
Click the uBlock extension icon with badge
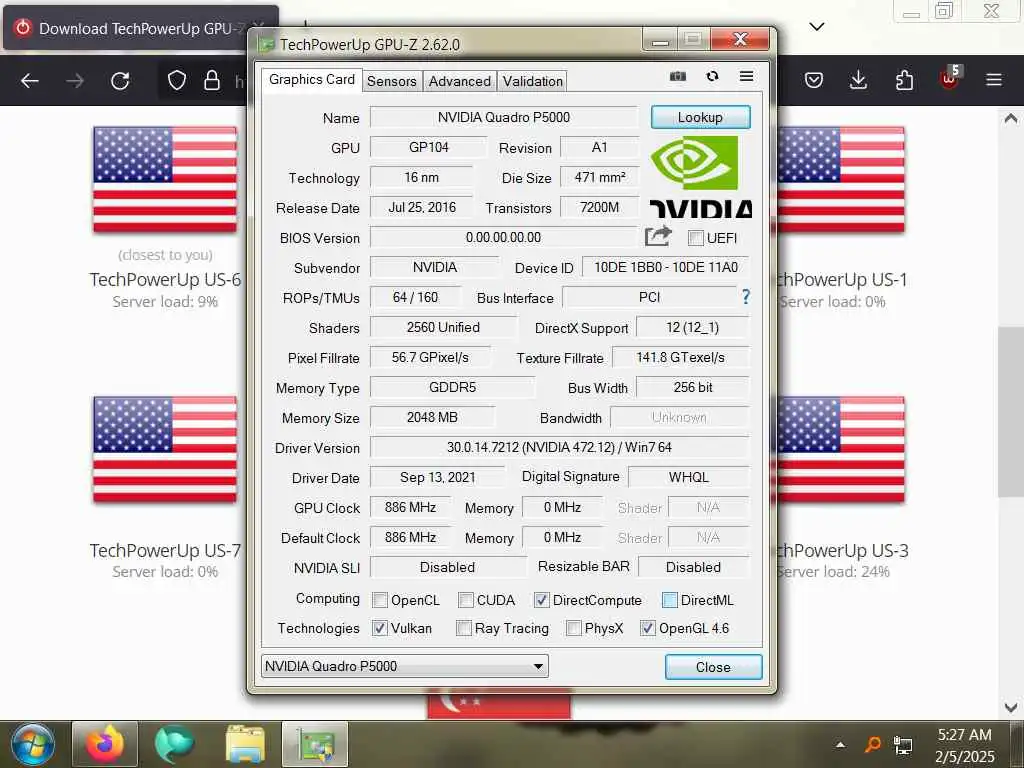(950, 78)
